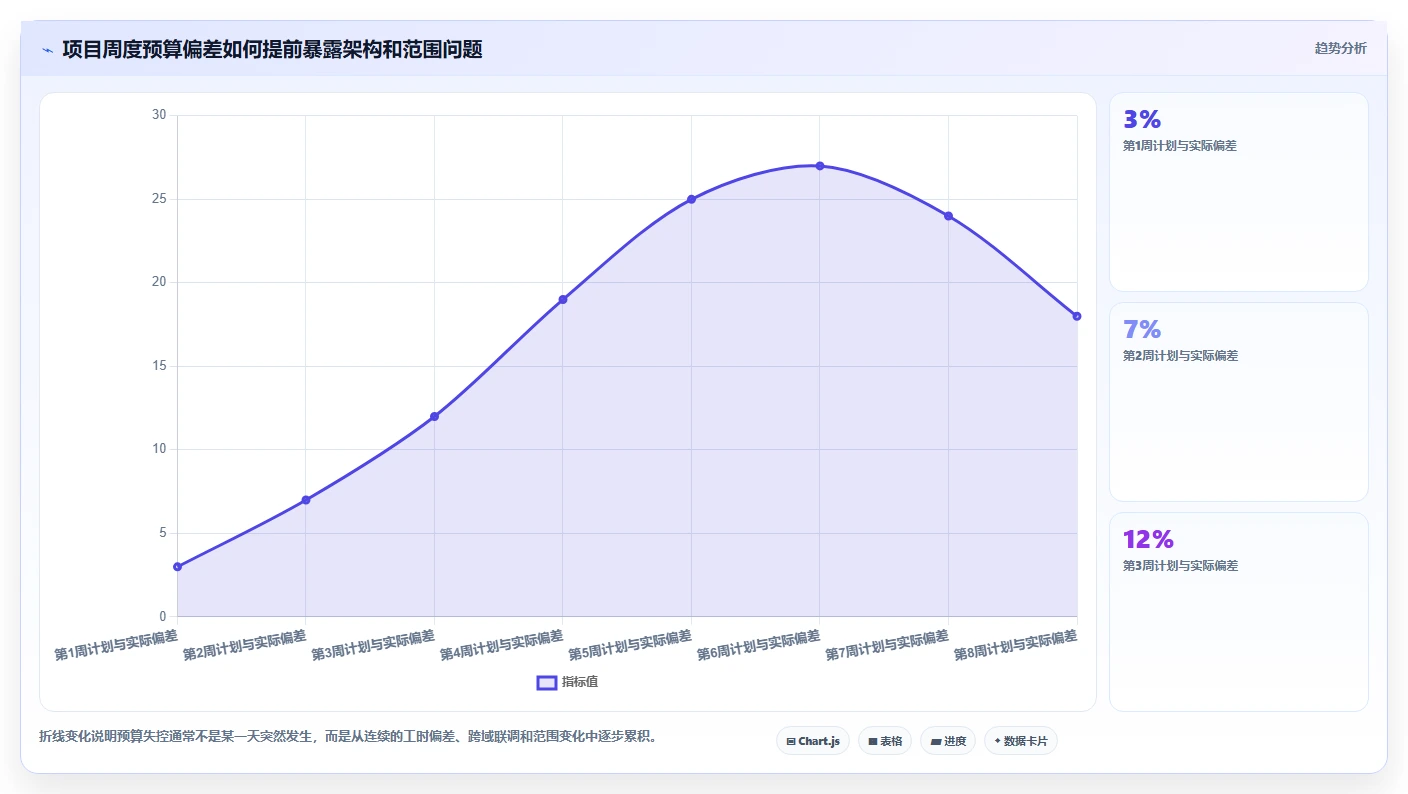Click the 第5周计划与实际偏差 axis label

[630, 645]
